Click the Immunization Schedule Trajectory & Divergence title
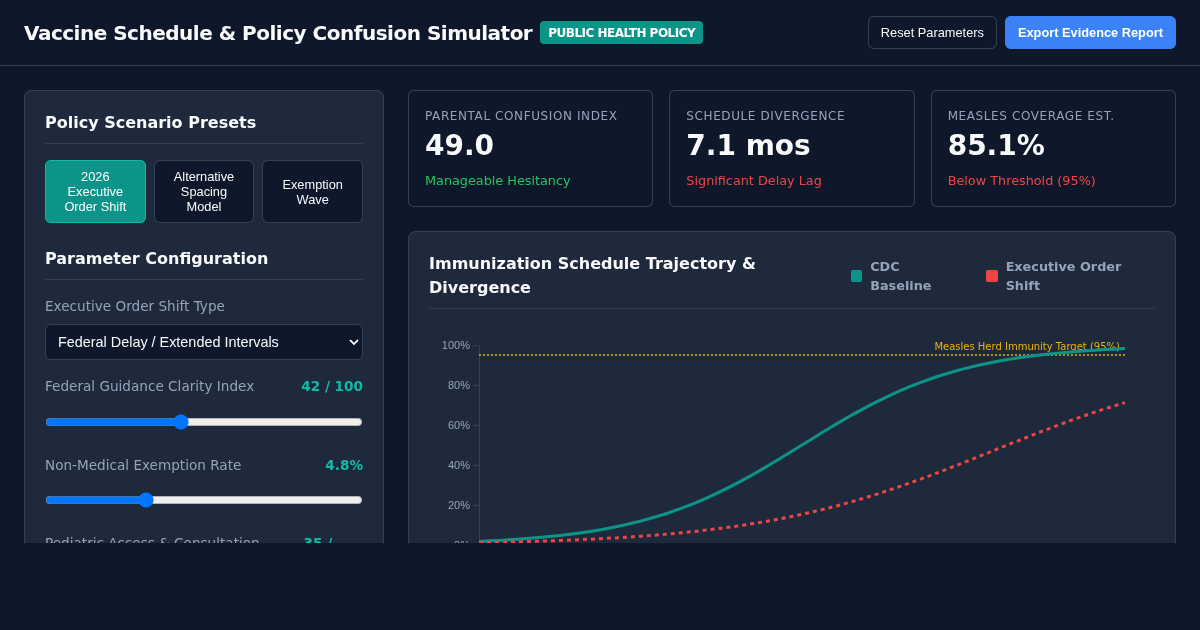This screenshot has width=1200, height=630. pyautogui.click(x=592, y=275)
